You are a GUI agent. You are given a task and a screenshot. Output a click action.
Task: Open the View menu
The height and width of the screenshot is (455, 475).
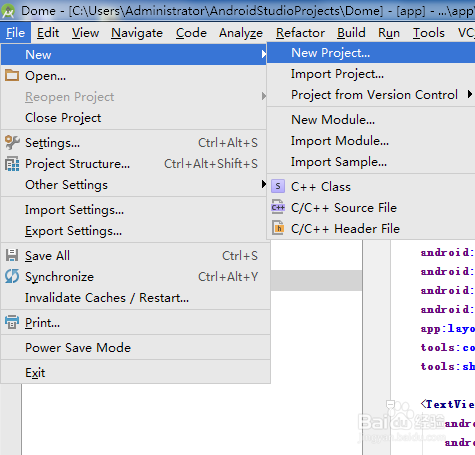point(85,33)
